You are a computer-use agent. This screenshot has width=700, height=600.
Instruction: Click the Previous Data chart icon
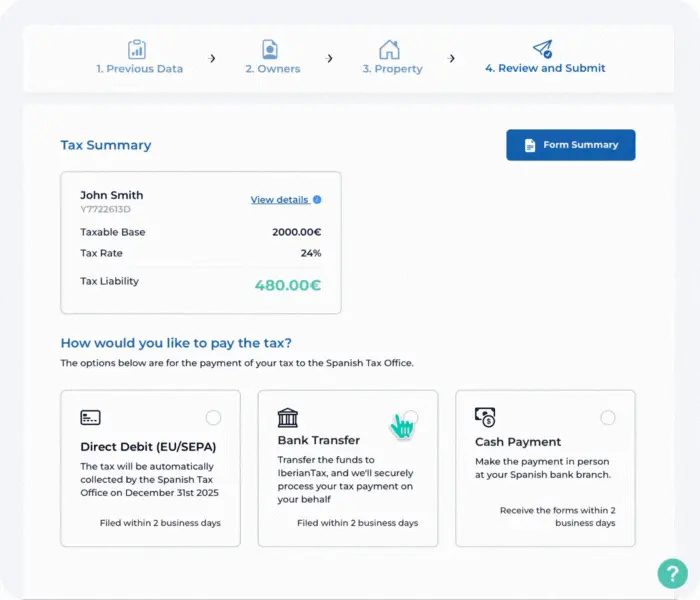coord(137,49)
